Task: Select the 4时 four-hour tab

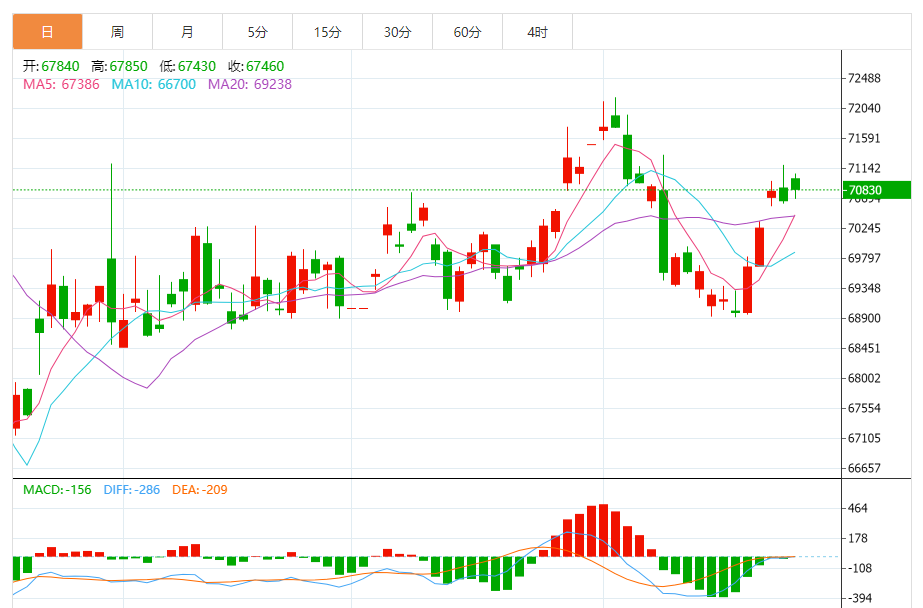Action: (537, 32)
